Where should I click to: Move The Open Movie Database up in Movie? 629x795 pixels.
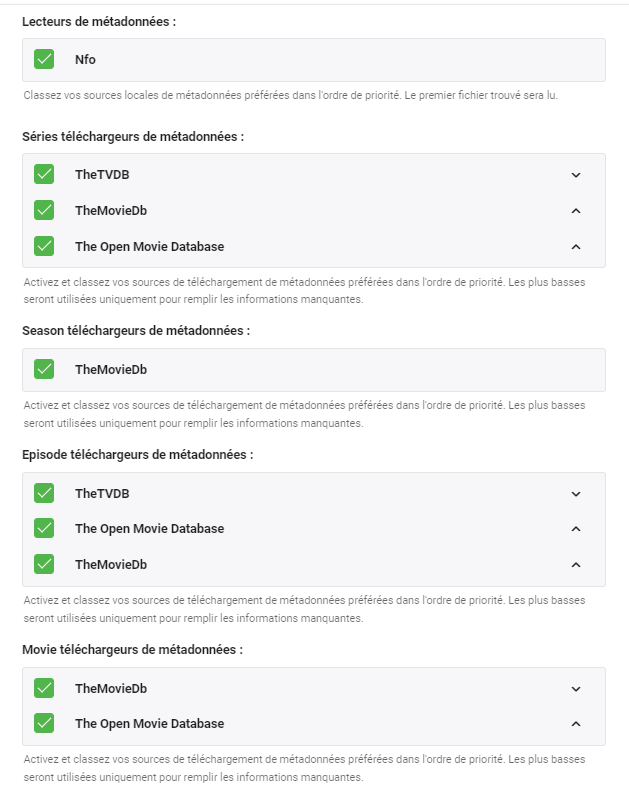(576, 724)
